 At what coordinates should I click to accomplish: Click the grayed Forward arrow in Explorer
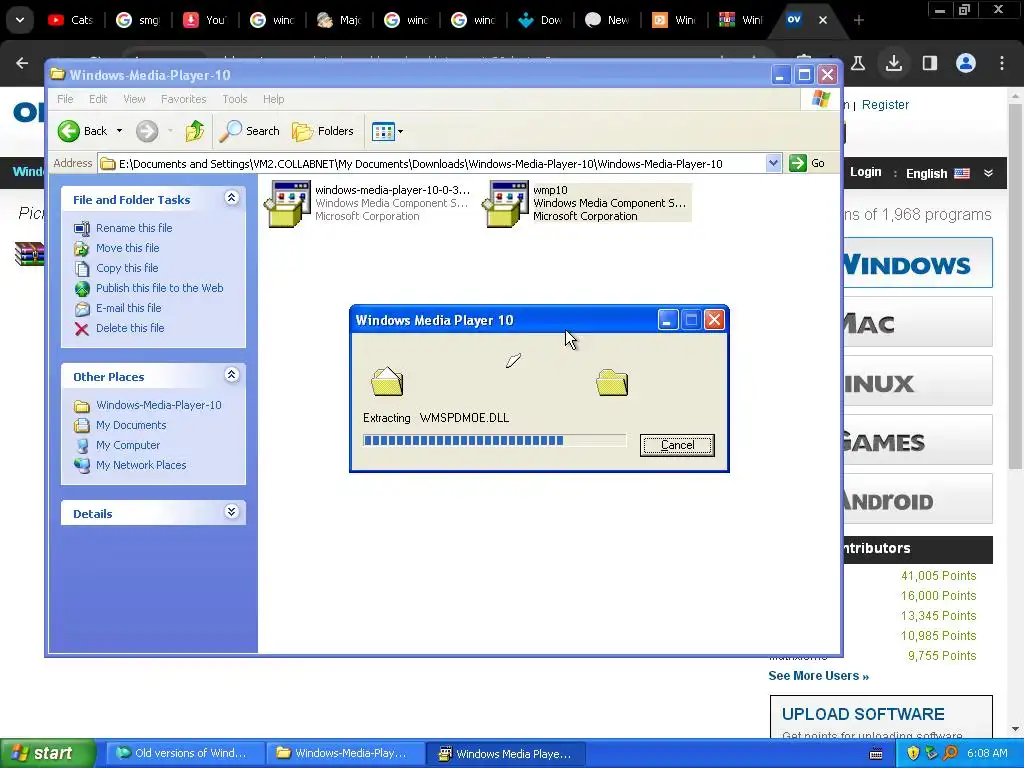(147, 131)
